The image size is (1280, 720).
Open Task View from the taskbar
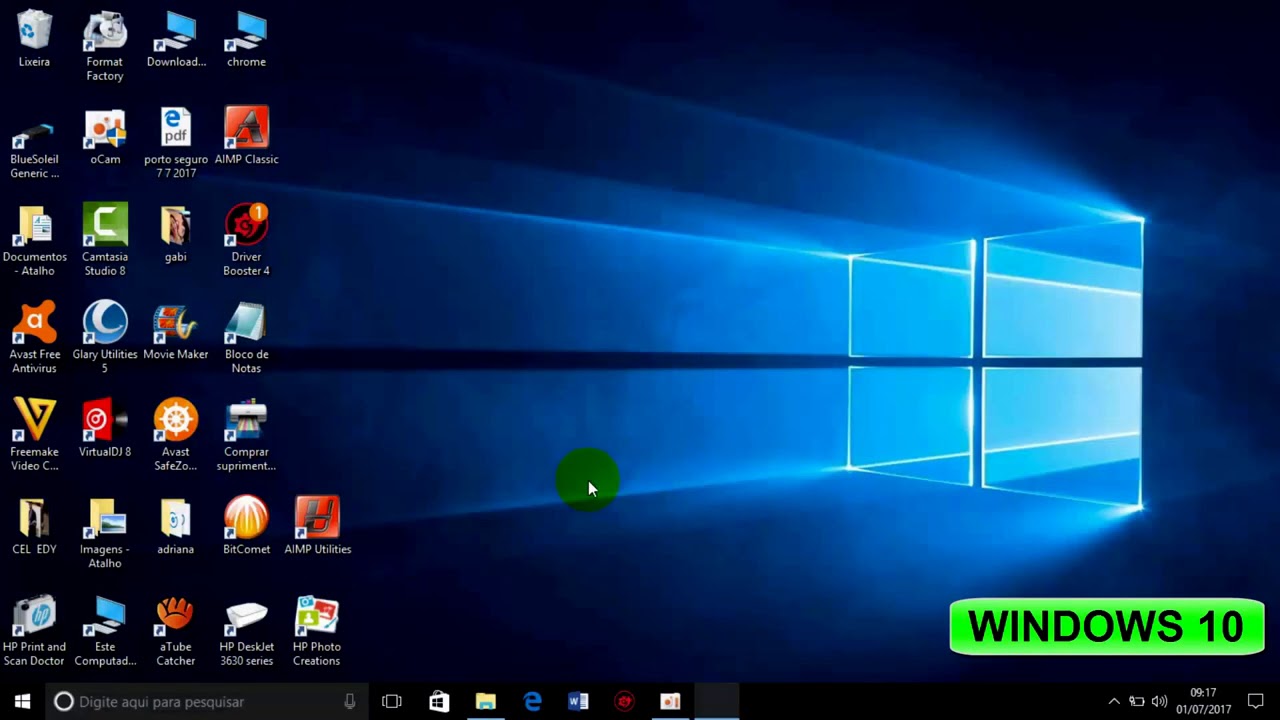(x=392, y=701)
